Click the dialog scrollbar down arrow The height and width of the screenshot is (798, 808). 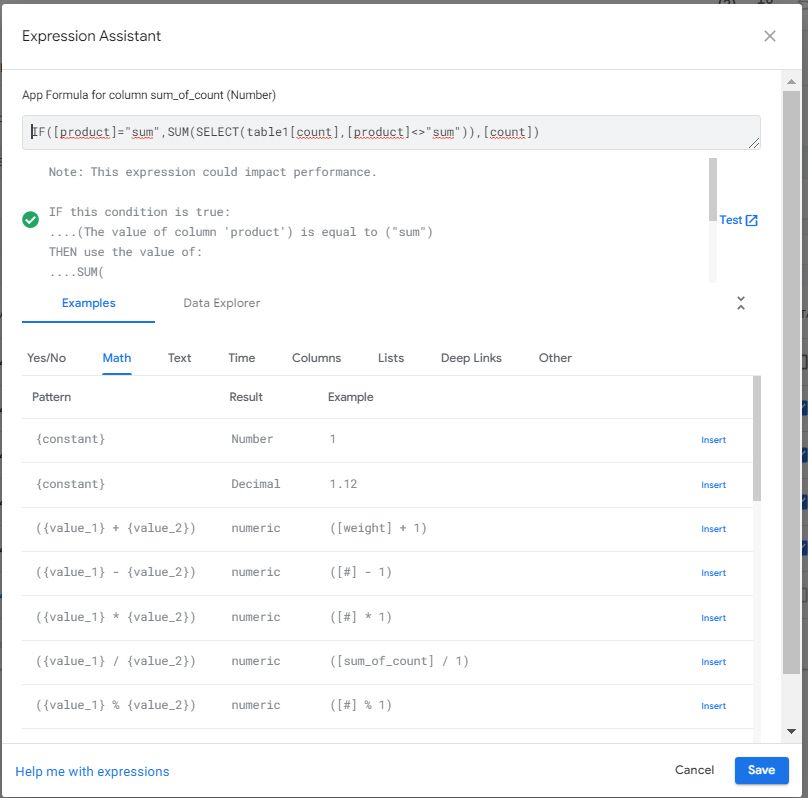pyautogui.click(x=791, y=731)
